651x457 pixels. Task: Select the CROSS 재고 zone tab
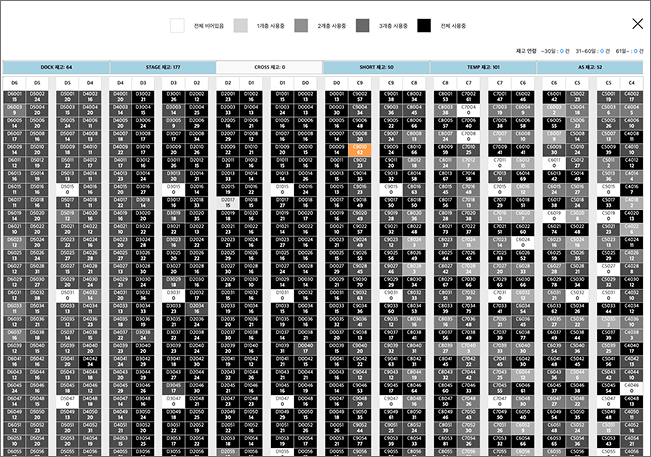pyautogui.click(x=269, y=67)
